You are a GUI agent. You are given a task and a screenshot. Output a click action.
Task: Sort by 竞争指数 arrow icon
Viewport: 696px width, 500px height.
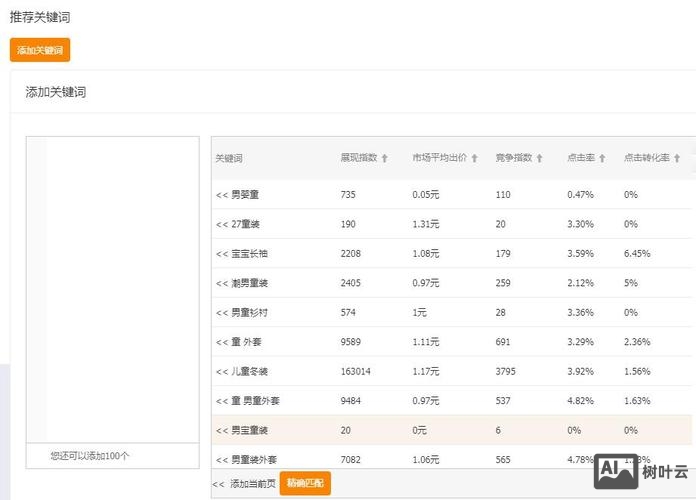coord(539,158)
